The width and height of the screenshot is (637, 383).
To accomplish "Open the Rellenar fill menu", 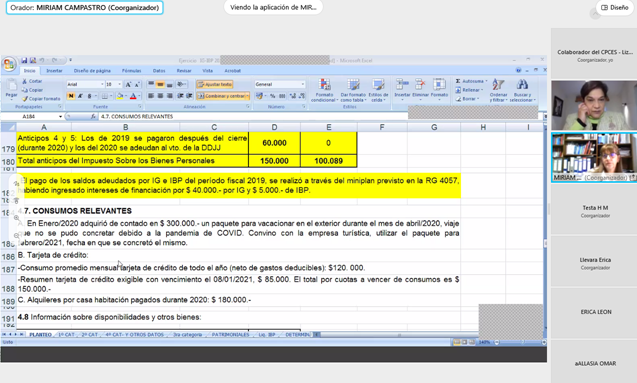I will click(469, 90).
